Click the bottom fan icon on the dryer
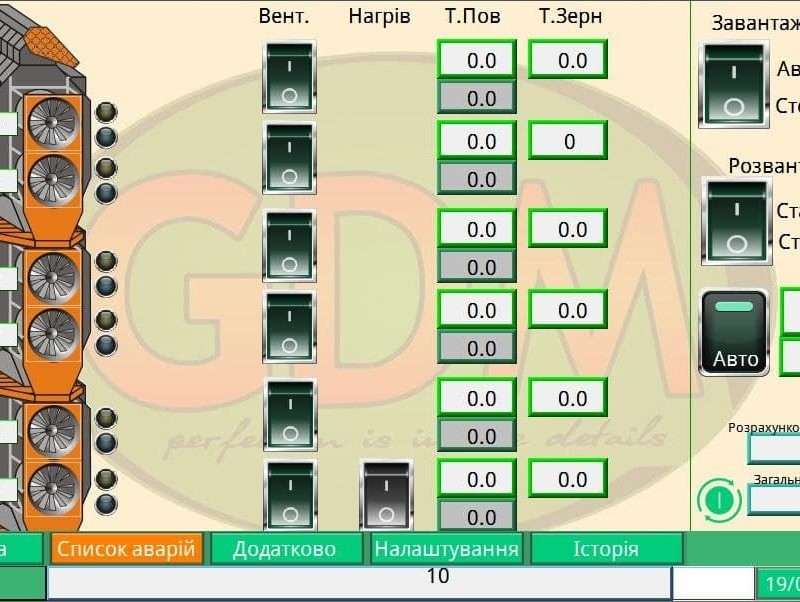The height and width of the screenshot is (602, 800). [x=53, y=489]
